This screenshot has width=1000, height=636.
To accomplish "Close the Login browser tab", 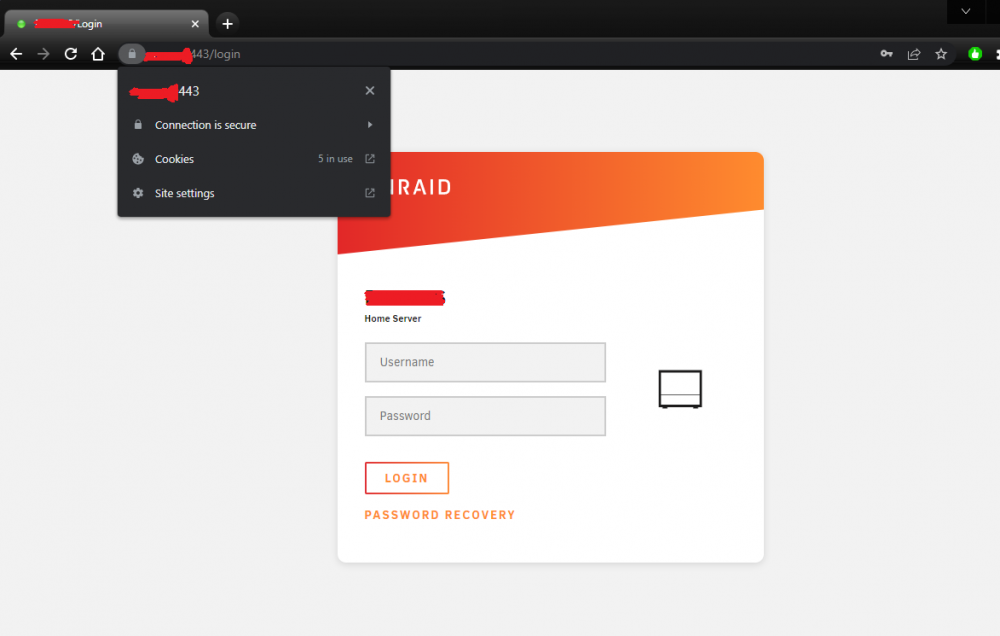I will tap(195, 24).
